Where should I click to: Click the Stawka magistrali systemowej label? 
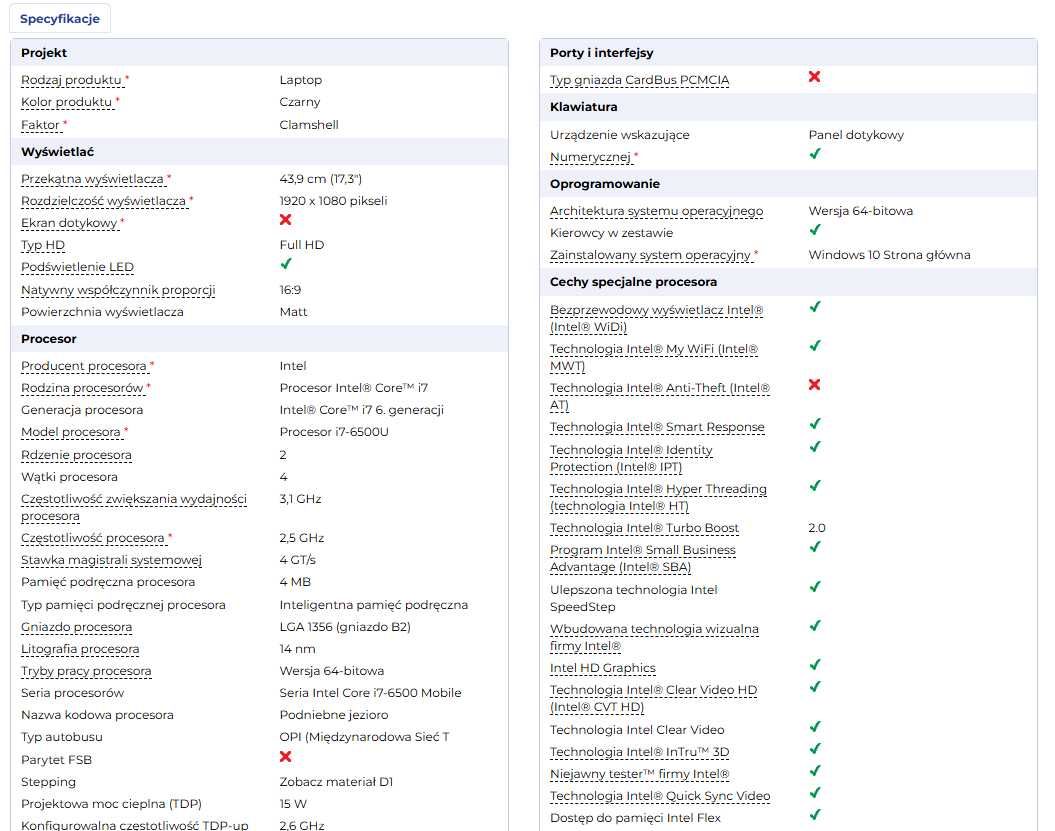tap(111, 560)
